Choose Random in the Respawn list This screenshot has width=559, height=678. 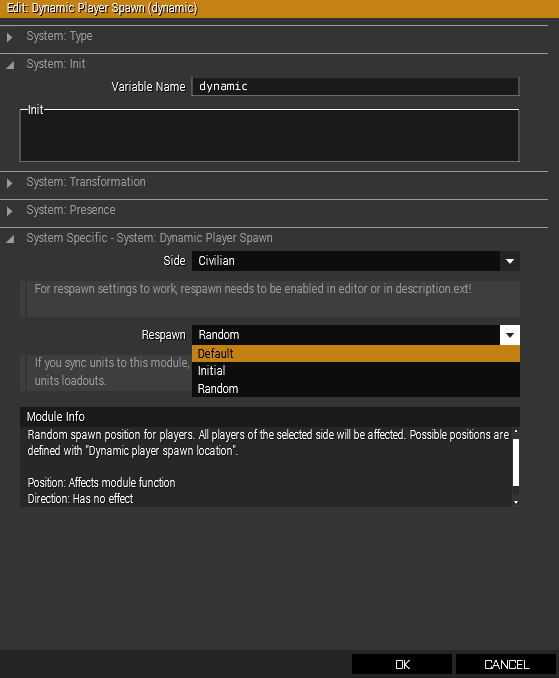[x=356, y=388]
